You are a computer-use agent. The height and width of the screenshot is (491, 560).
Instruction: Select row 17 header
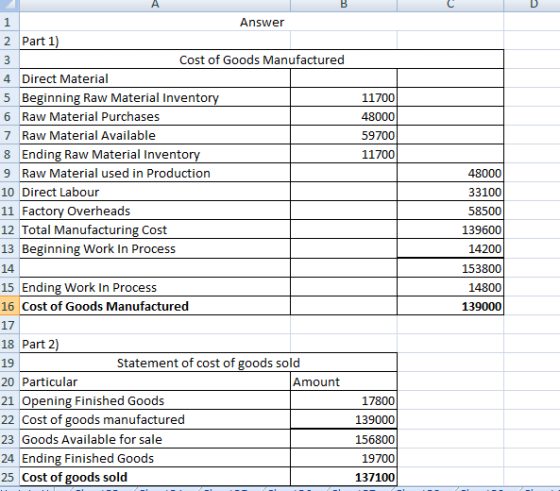[10, 325]
